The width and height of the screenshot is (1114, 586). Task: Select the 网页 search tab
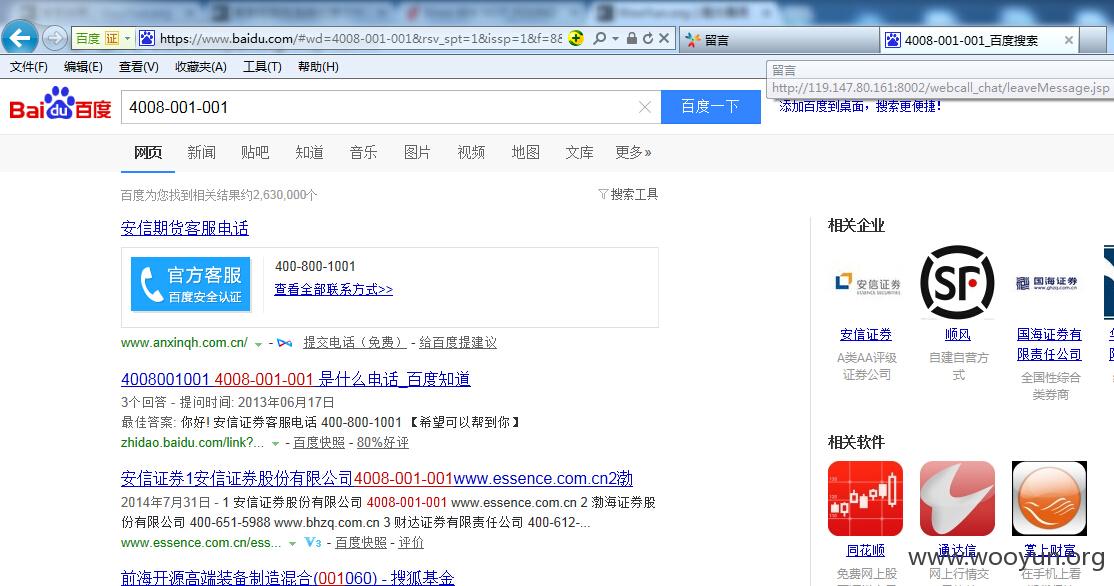pyautogui.click(x=148, y=152)
